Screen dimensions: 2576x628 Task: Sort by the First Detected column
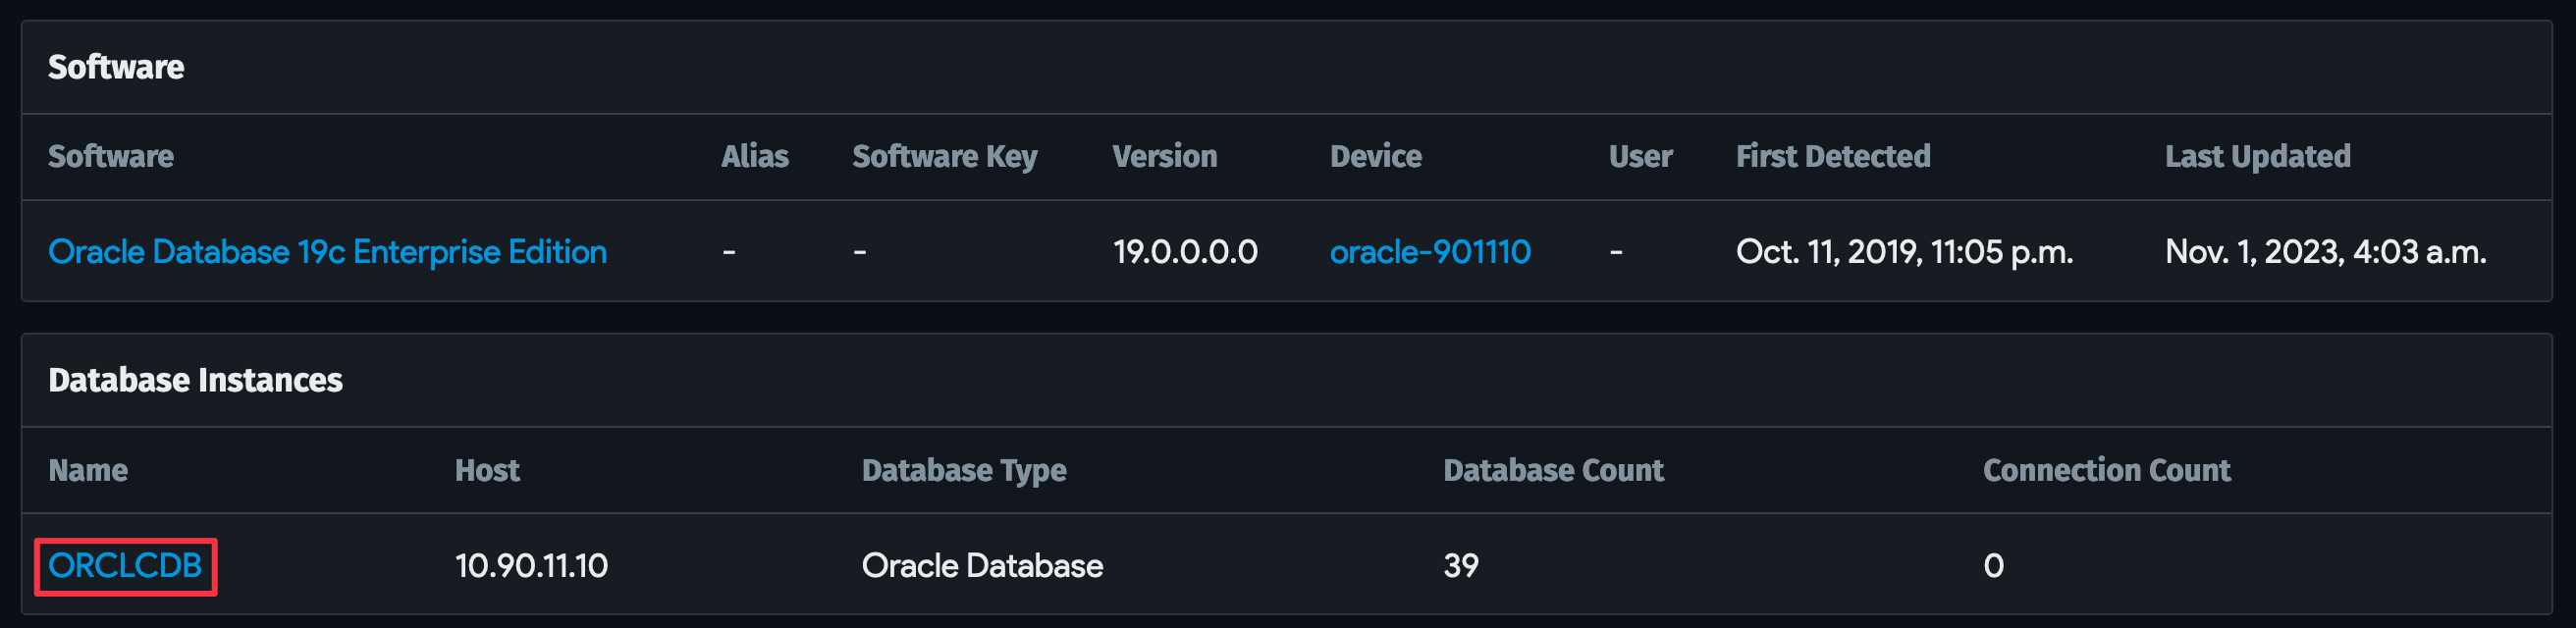(1832, 156)
